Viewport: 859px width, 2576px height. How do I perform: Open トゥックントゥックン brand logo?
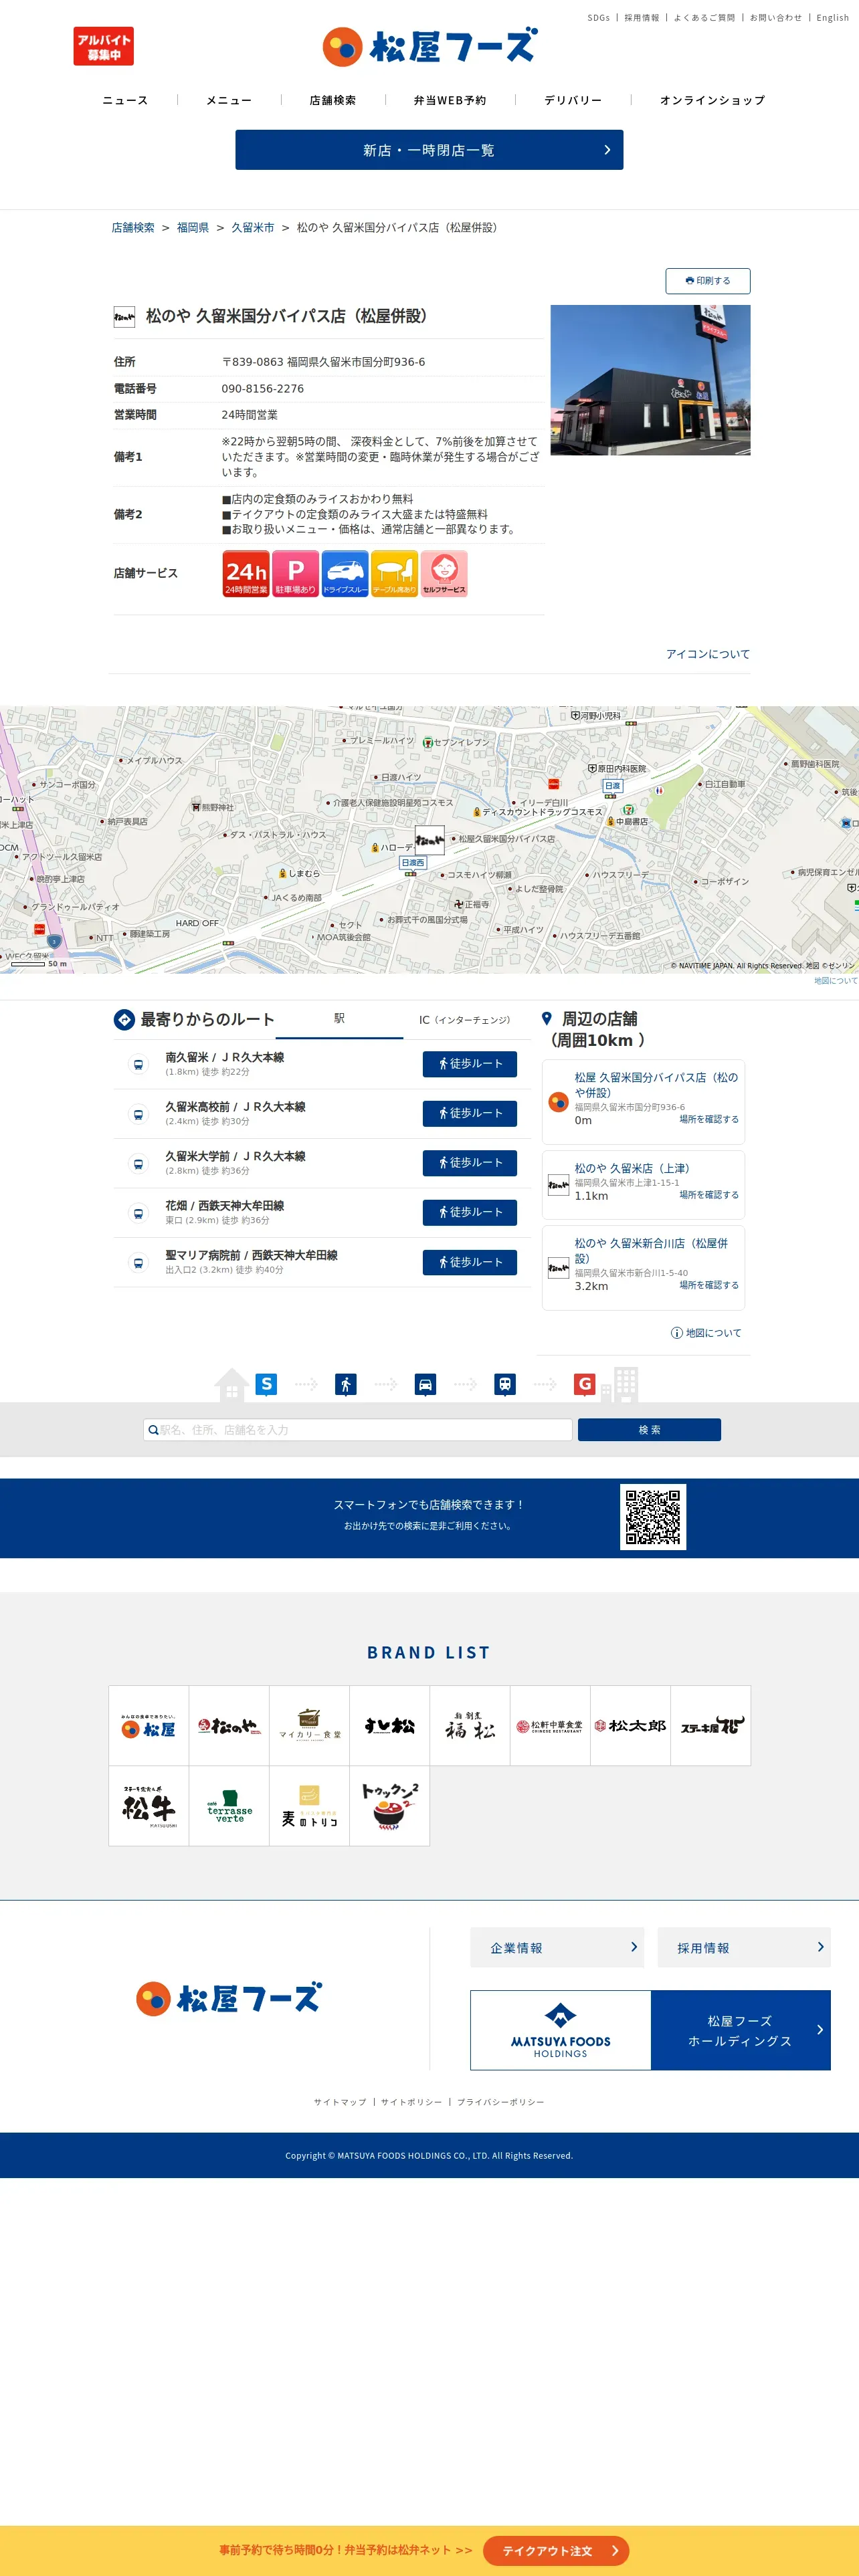(x=390, y=1806)
